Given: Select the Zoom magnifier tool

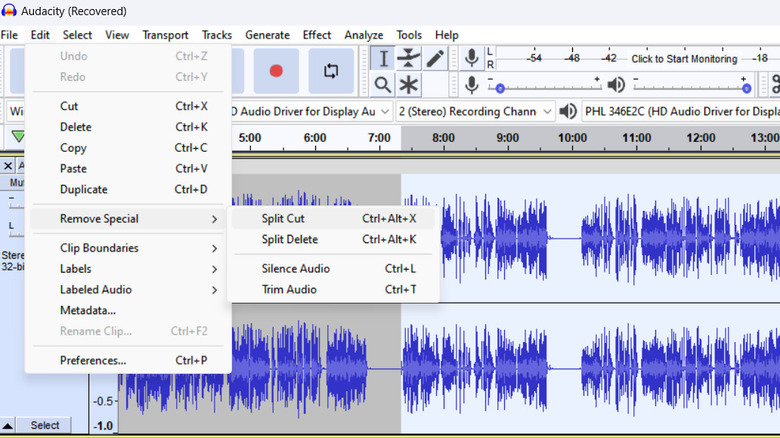Looking at the screenshot, I should pyautogui.click(x=383, y=85).
